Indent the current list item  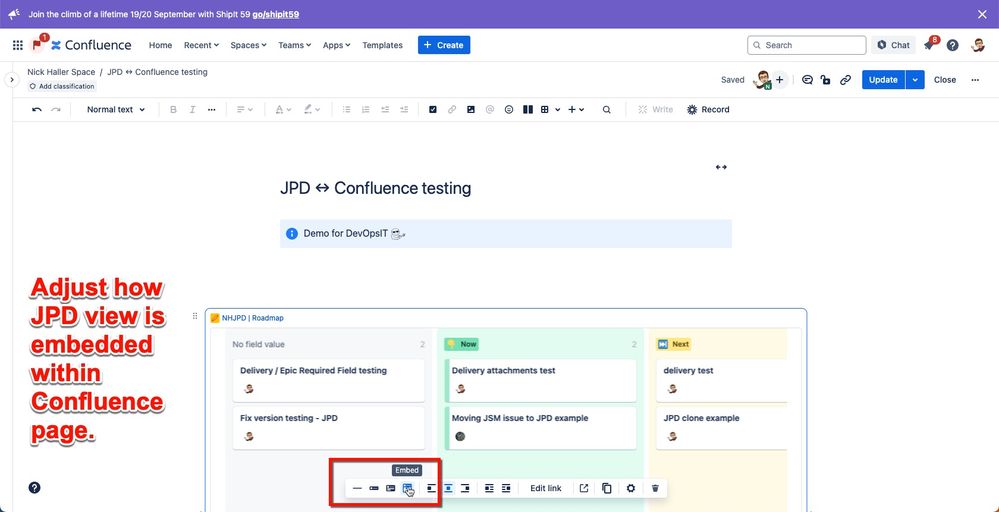tap(404, 110)
